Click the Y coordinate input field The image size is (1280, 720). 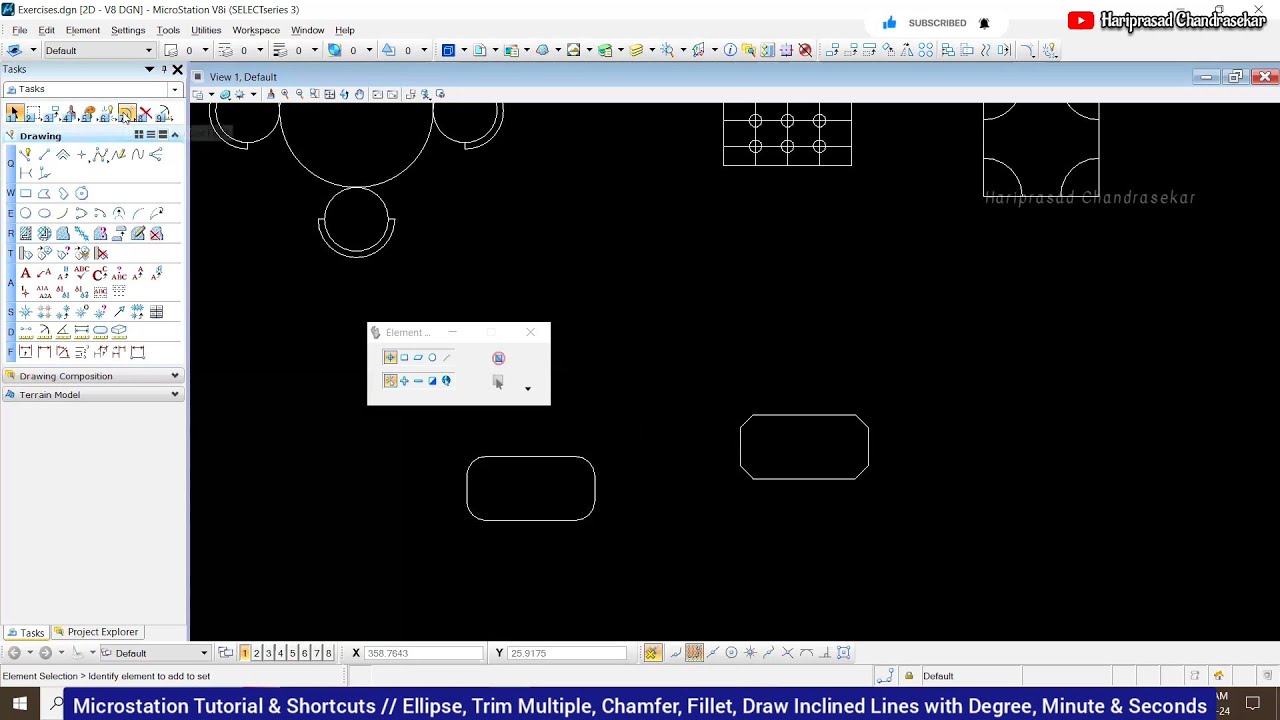tap(567, 653)
